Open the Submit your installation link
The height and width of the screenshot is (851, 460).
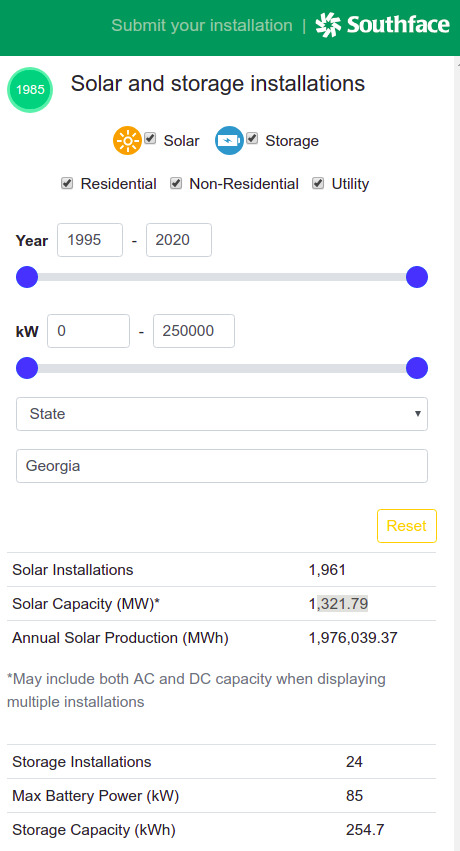[x=202, y=26]
